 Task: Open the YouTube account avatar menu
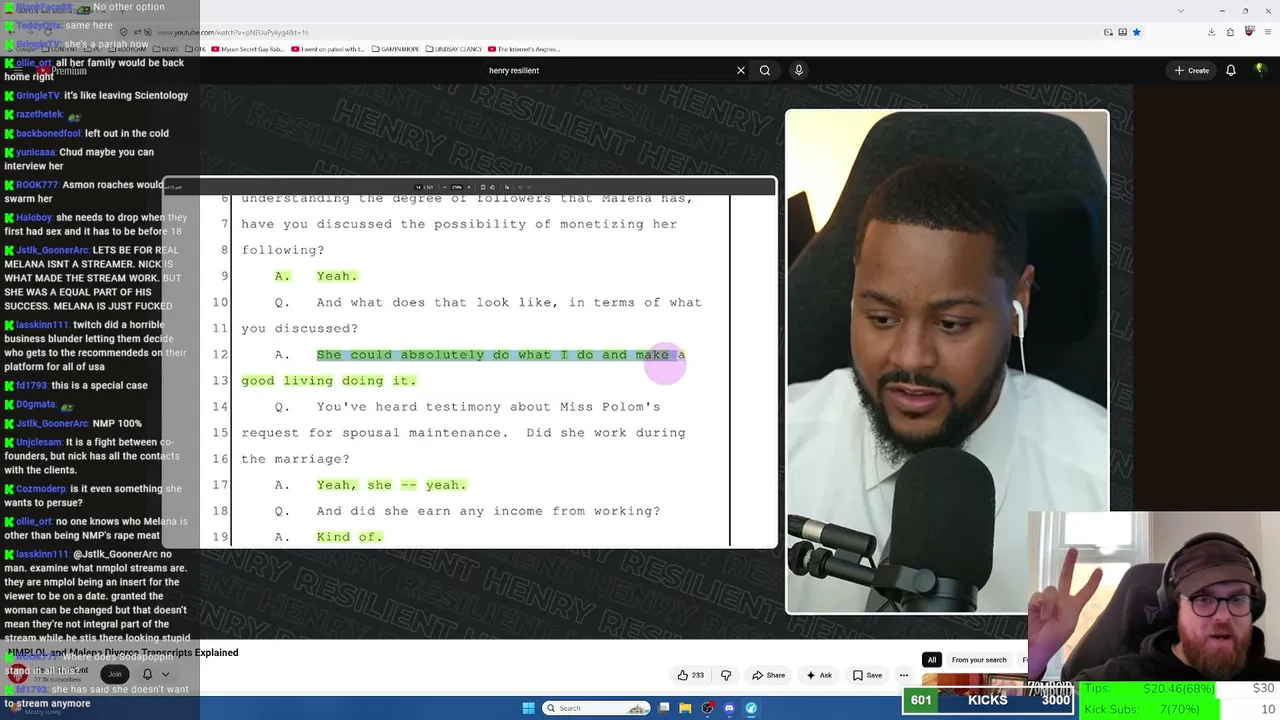pos(1261,70)
